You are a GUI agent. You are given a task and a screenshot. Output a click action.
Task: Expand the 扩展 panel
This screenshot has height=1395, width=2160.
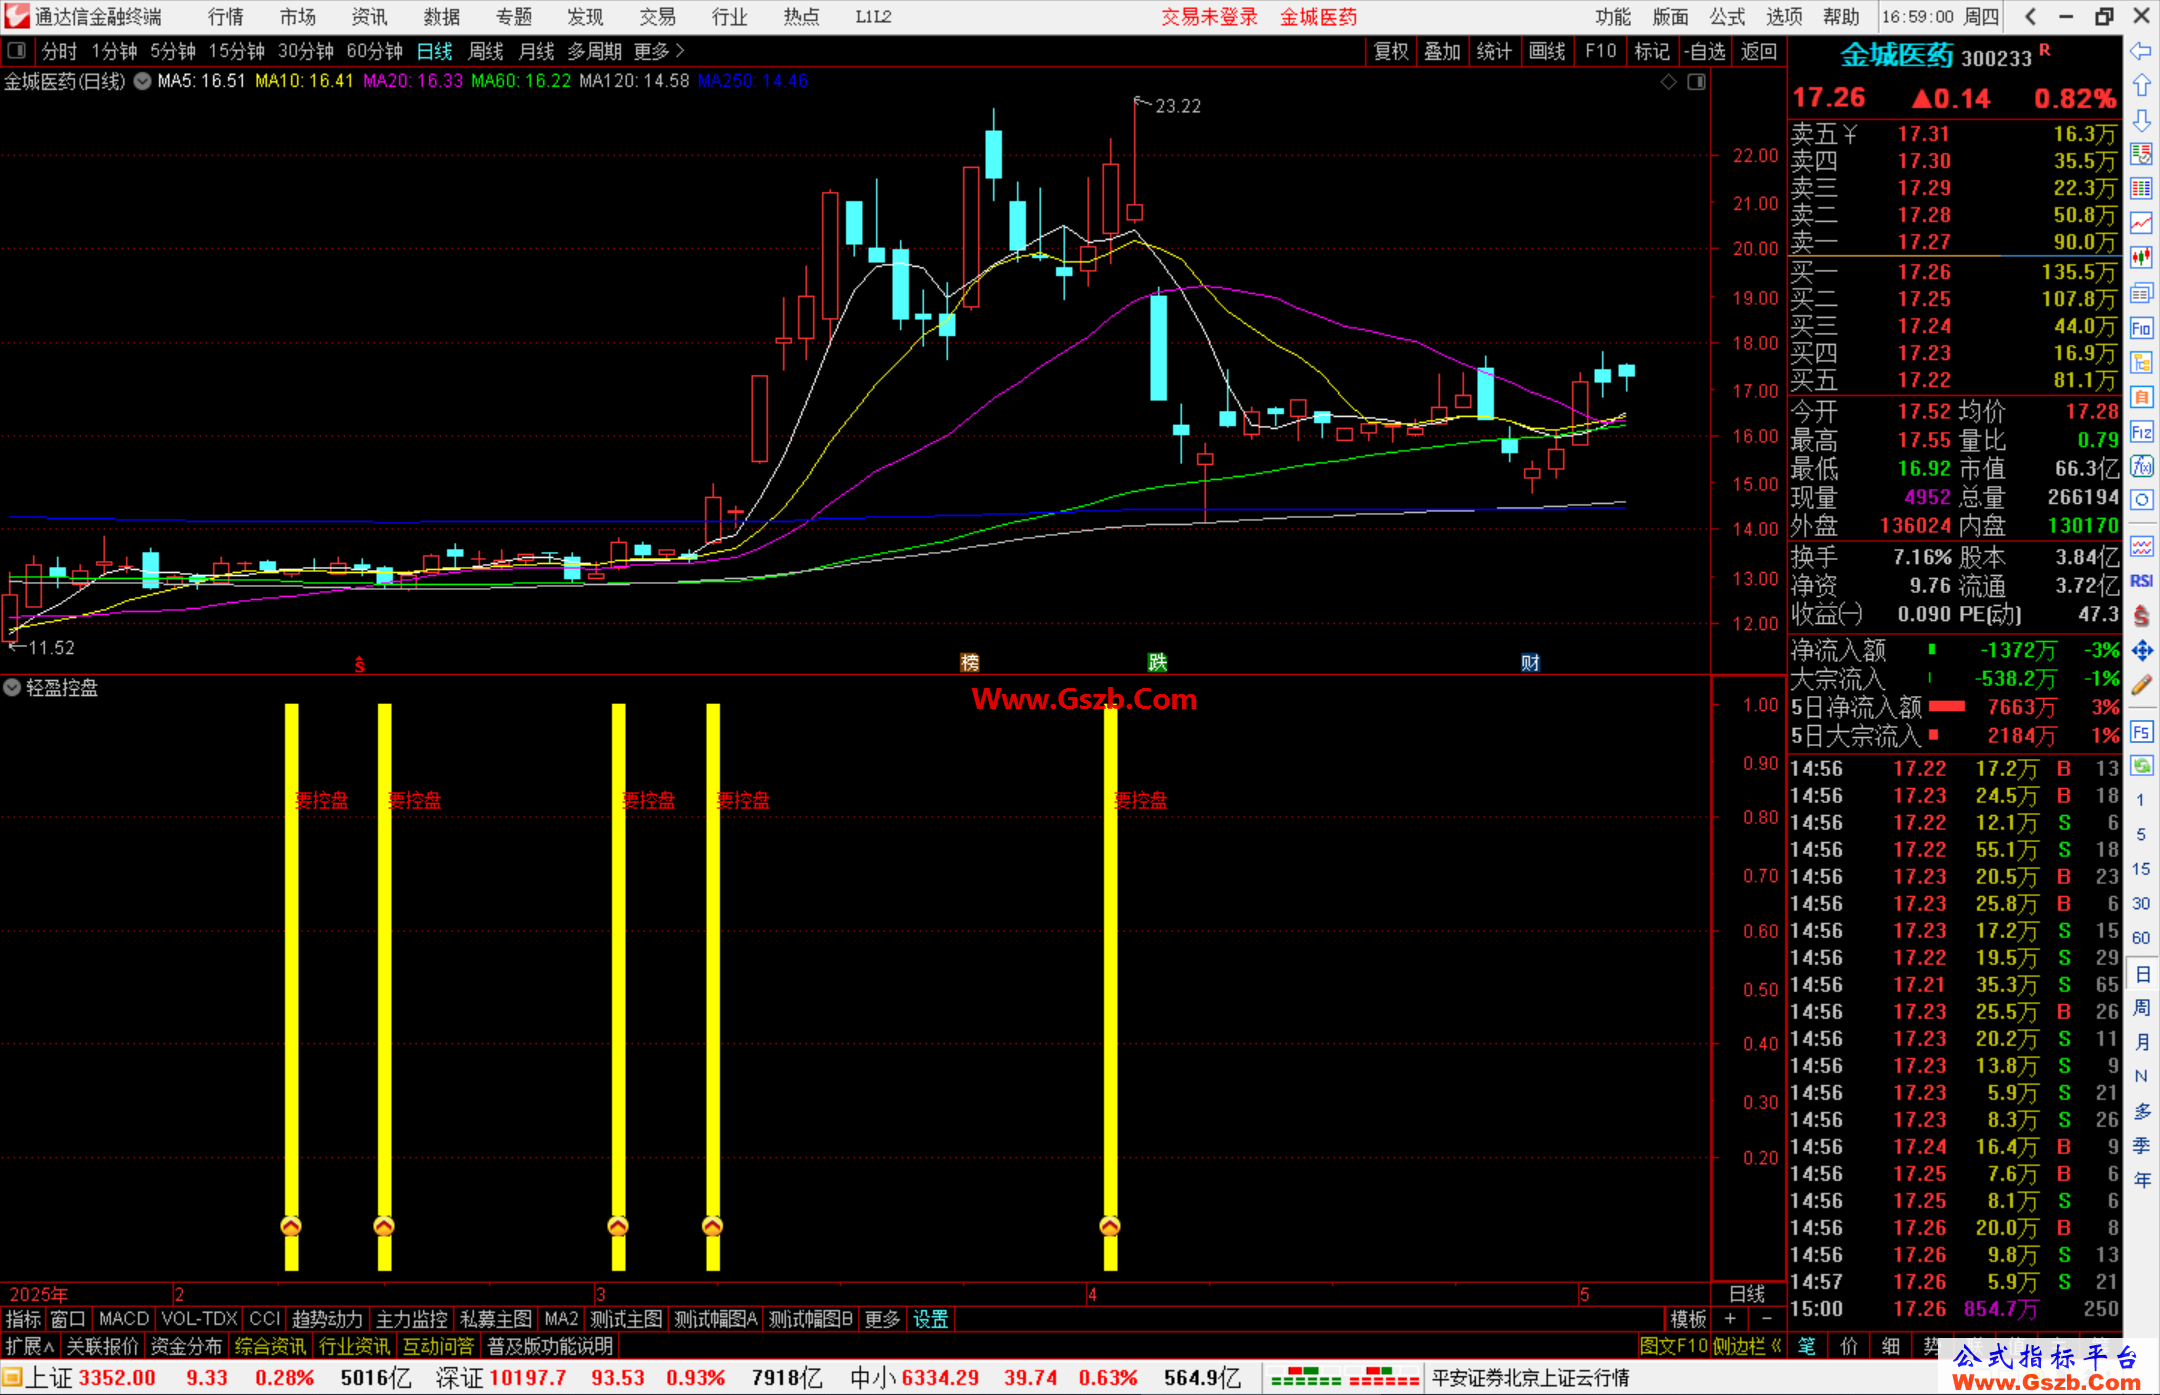click(30, 1346)
